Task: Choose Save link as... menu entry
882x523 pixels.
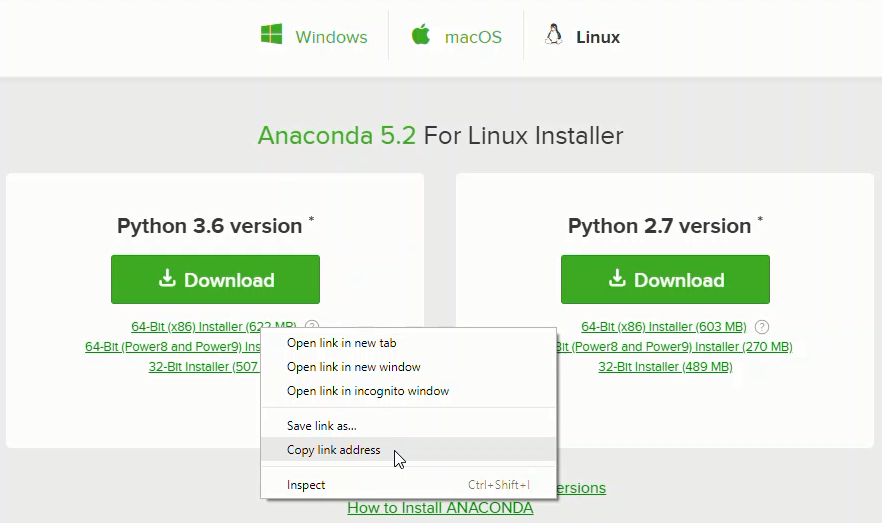Action: coord(408,426)
